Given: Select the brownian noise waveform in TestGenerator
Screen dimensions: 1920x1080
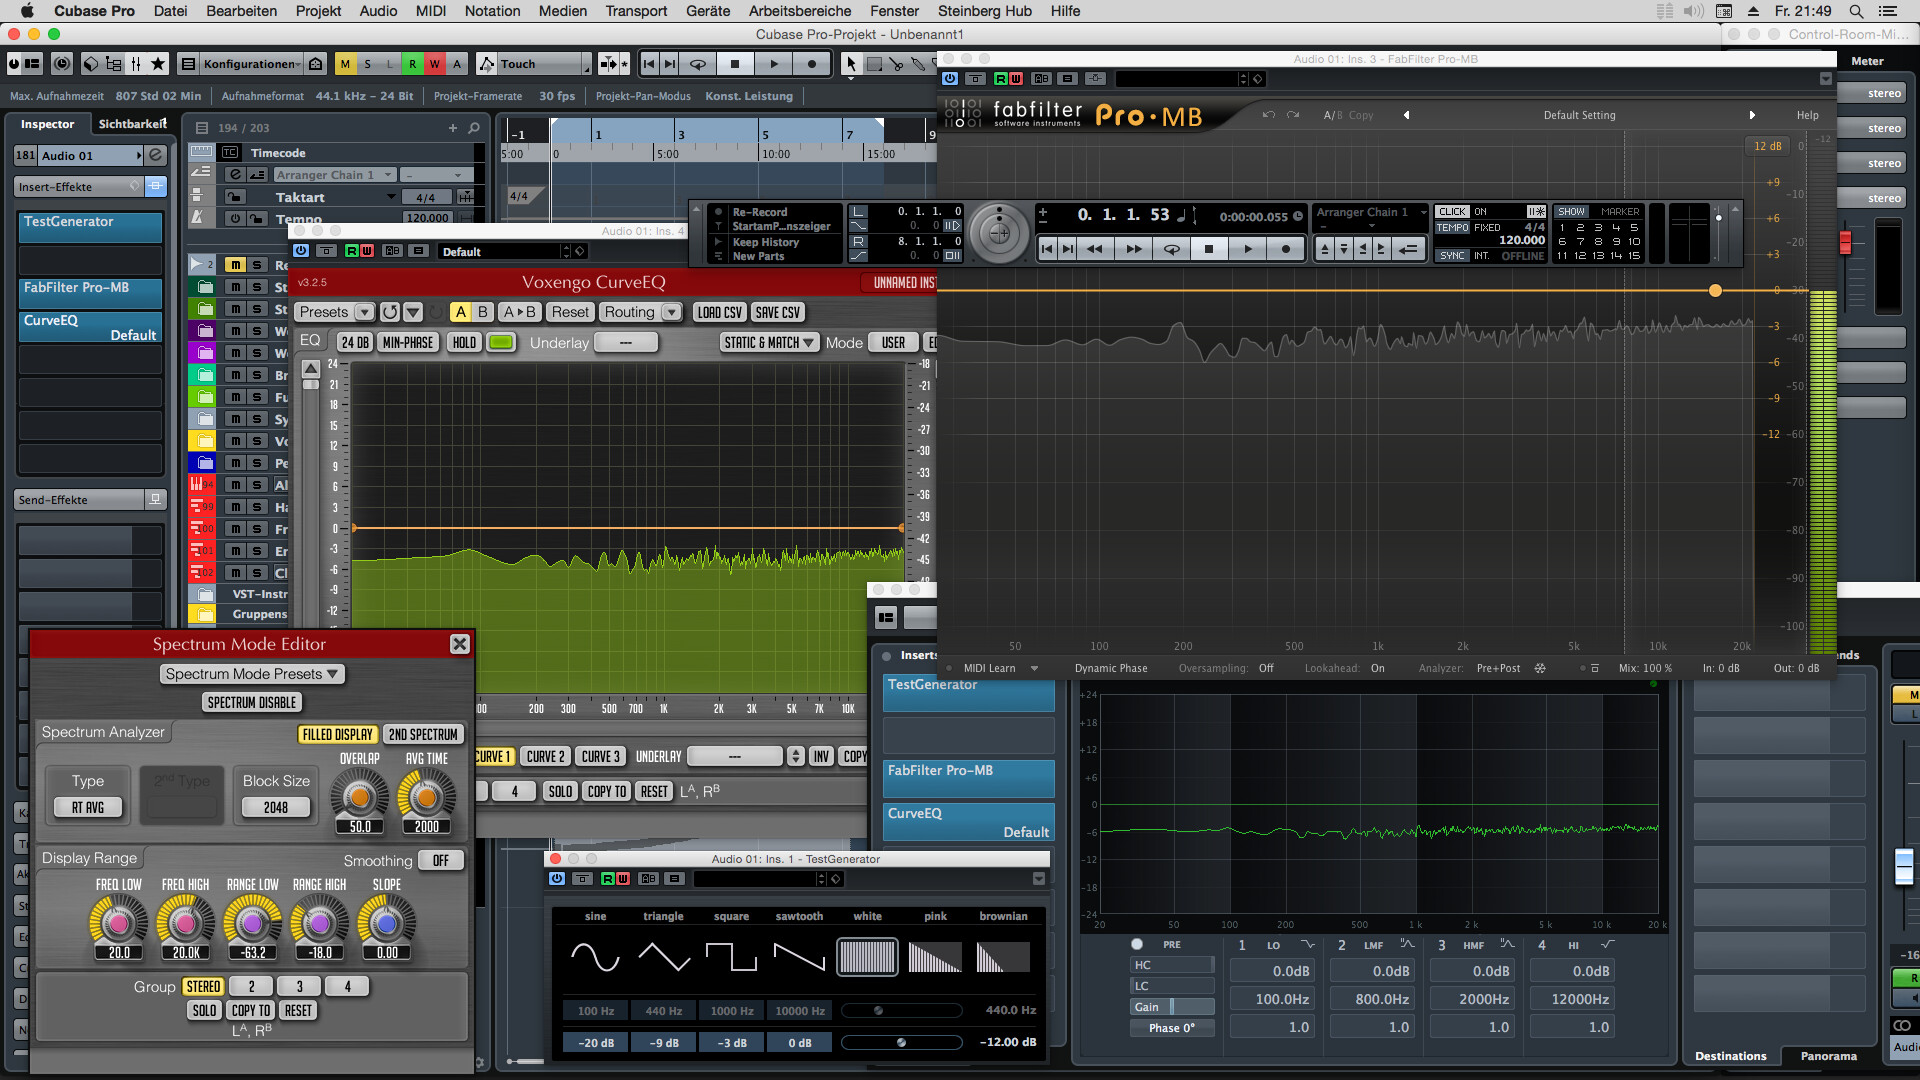Looking at the screenshot, I should 1003,957.
